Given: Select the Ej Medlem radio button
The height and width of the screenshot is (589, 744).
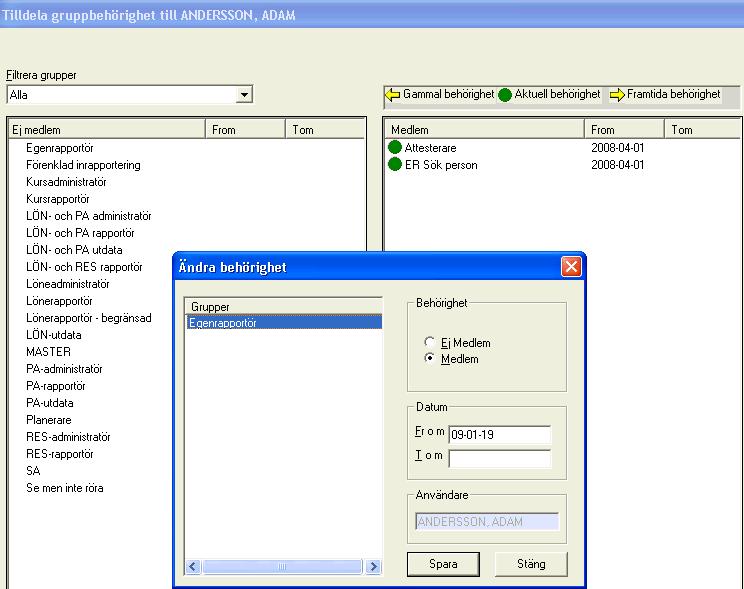Looking at the screenshot, I should 429,342.
